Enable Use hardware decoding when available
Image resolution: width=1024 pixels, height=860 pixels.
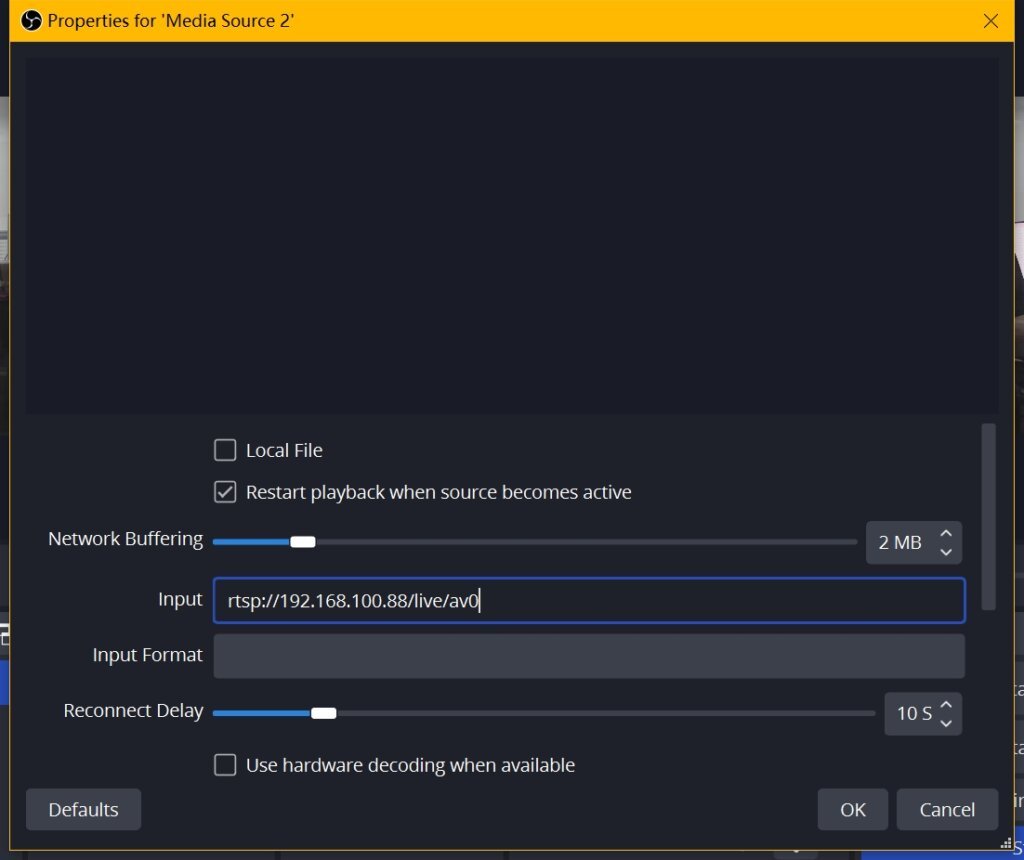(225, 765)
